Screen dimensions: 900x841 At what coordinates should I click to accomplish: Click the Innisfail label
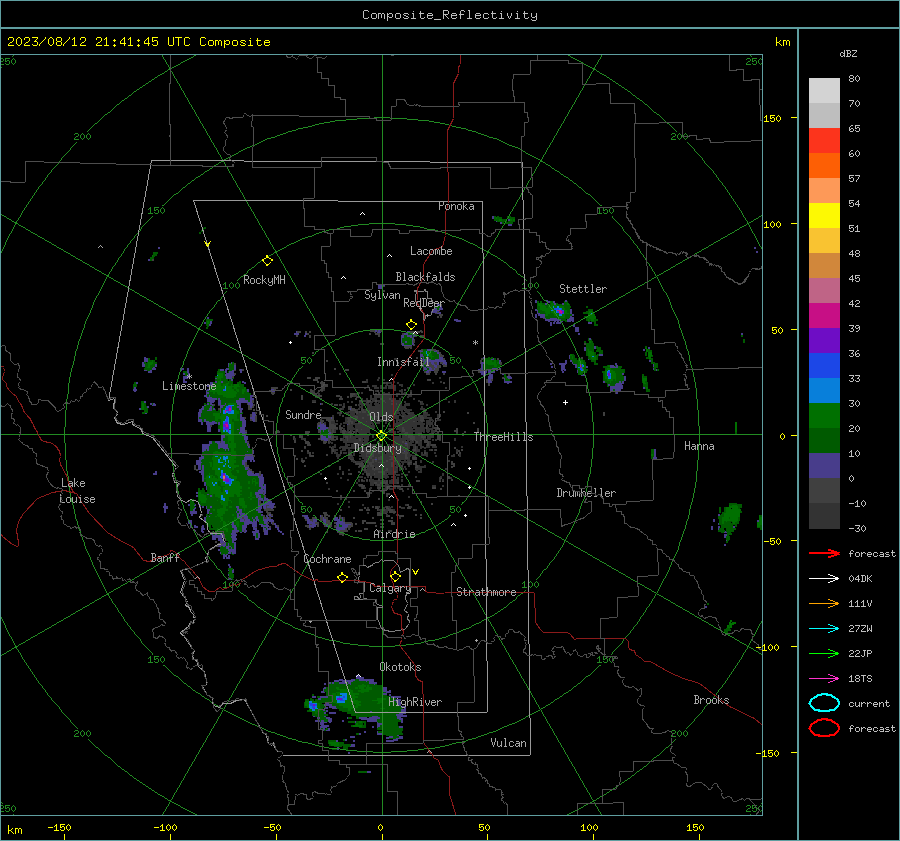[404, 362]
